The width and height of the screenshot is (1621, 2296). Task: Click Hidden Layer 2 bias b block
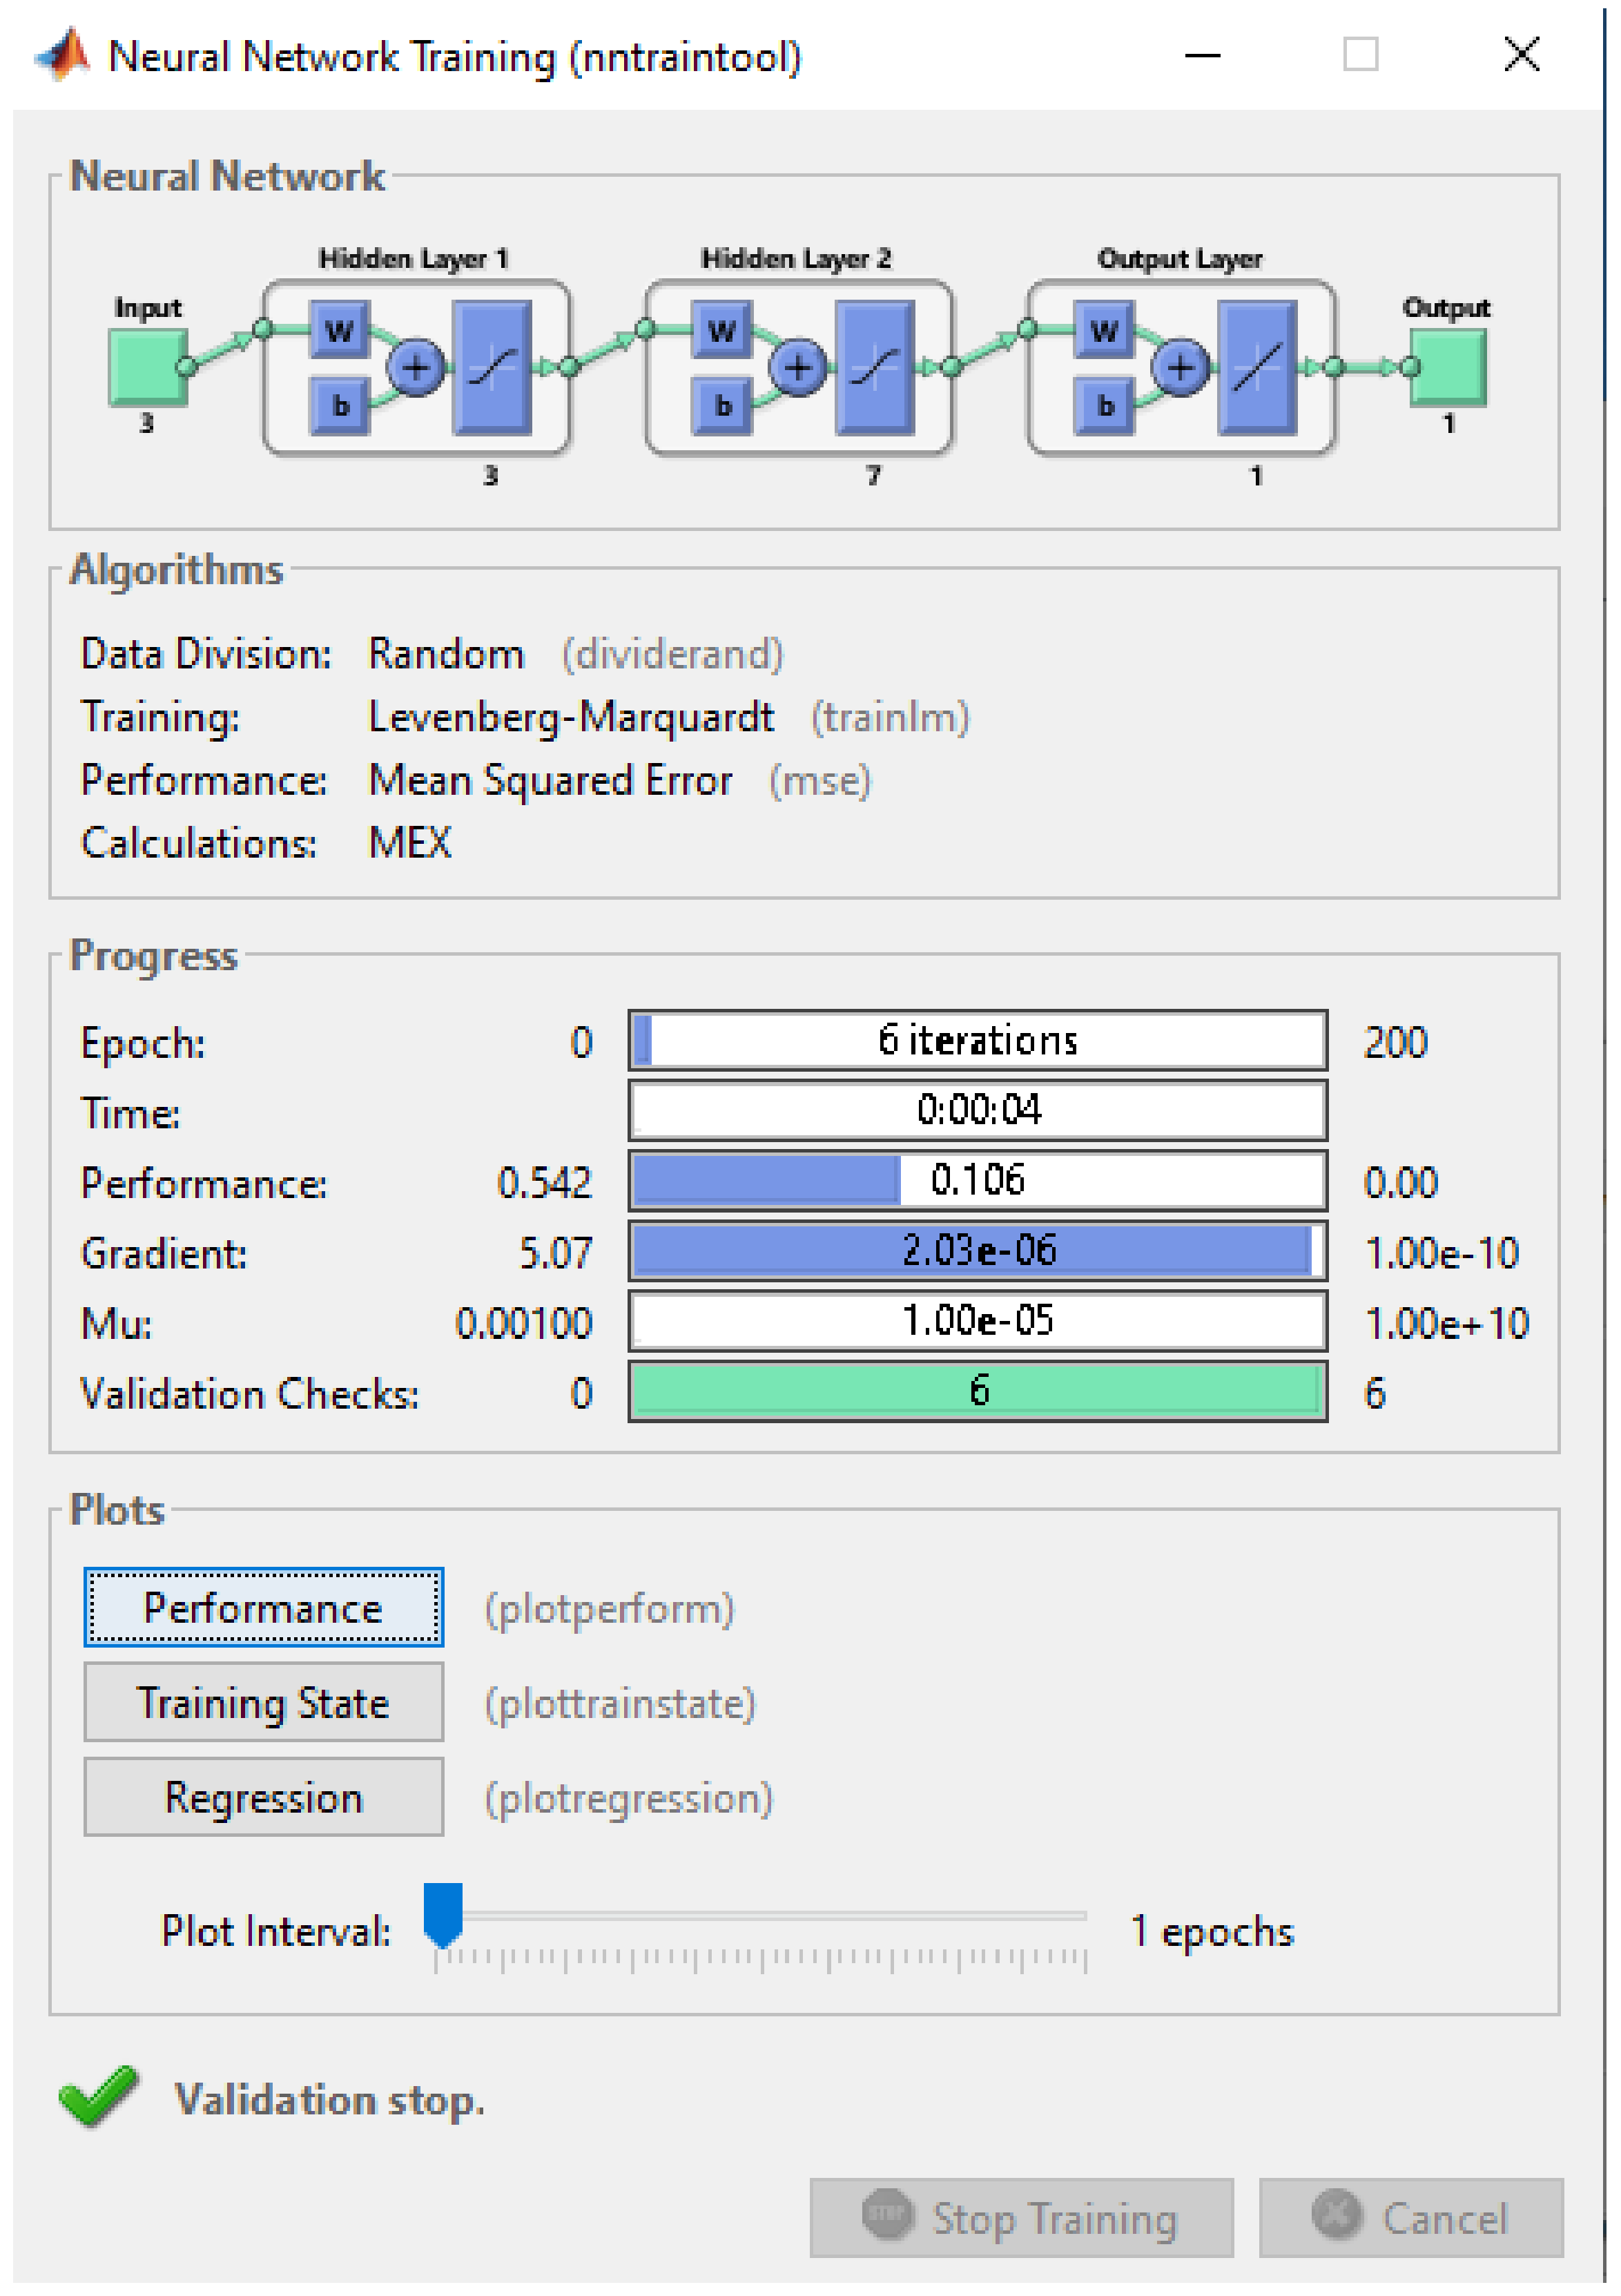pyautogui.click(x=722, y=405)
